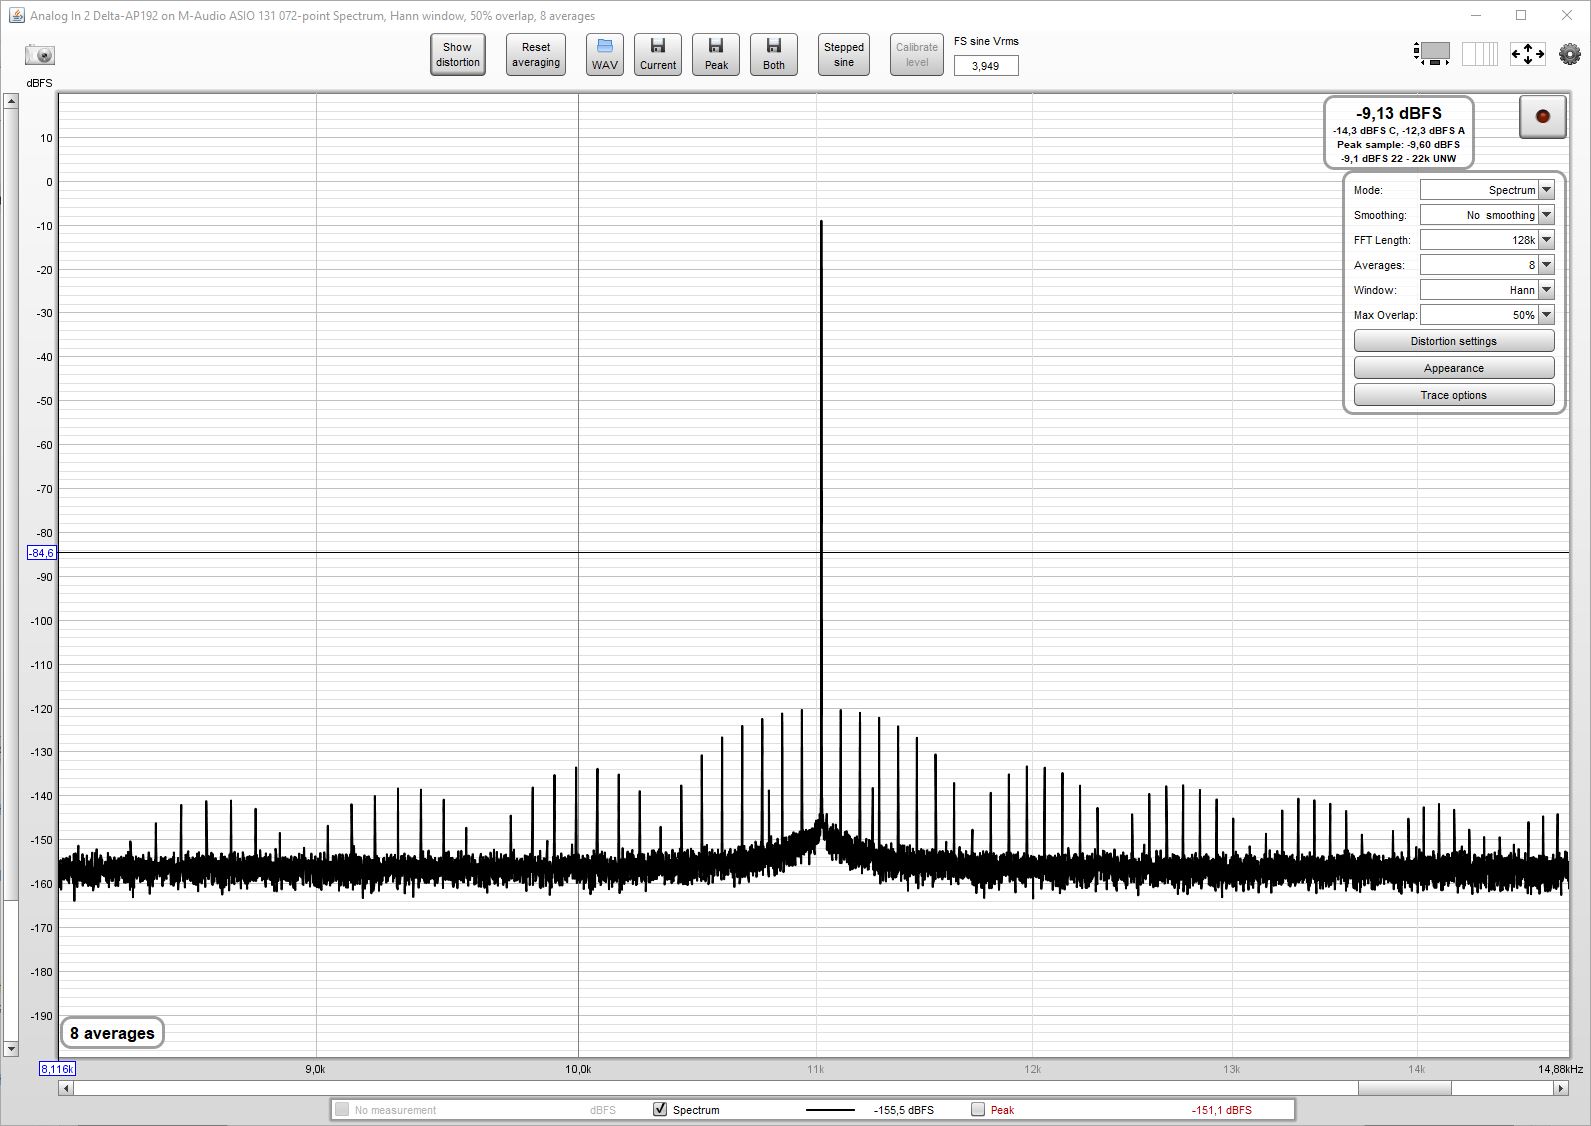Open settings gear icon top right
Image resolution: width=1591 pixels, height=1126 pixels.
click(1570, 54)
